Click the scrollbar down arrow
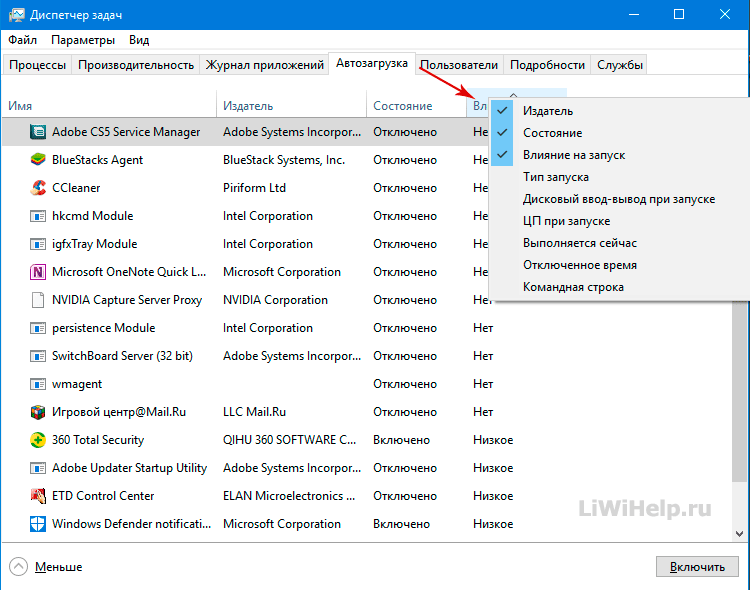The image size is (750, 590). point(739,534)
